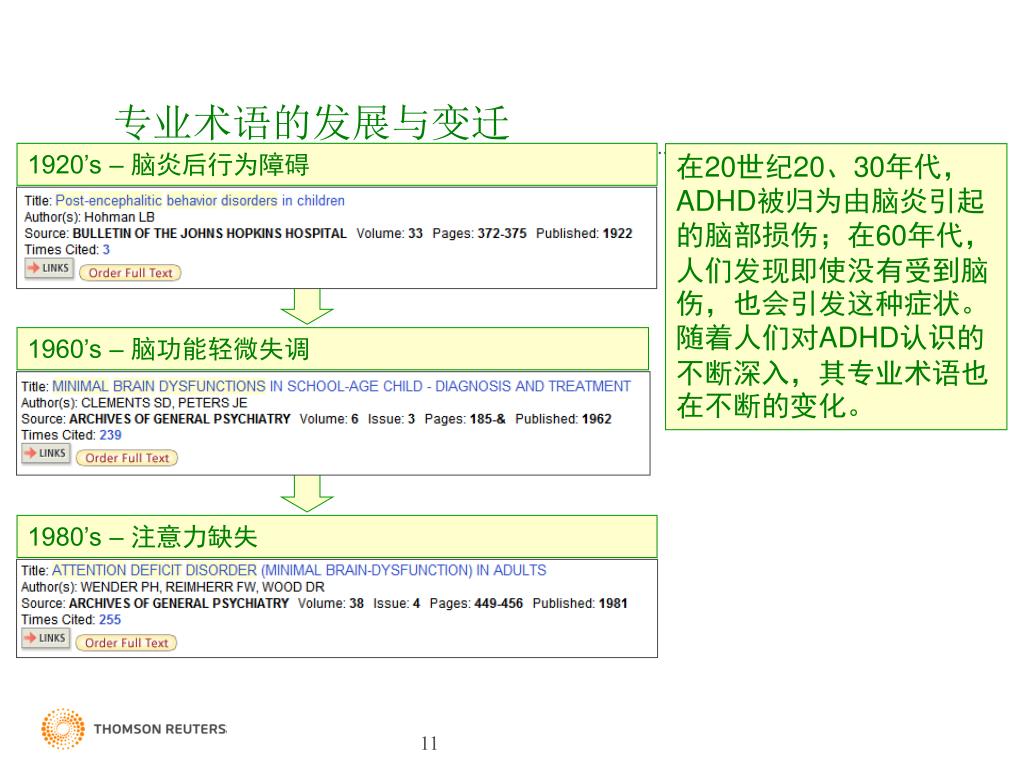
Task: Select the 1920's 脑炎后行为障碍 header box
Action: click(336, 164)
